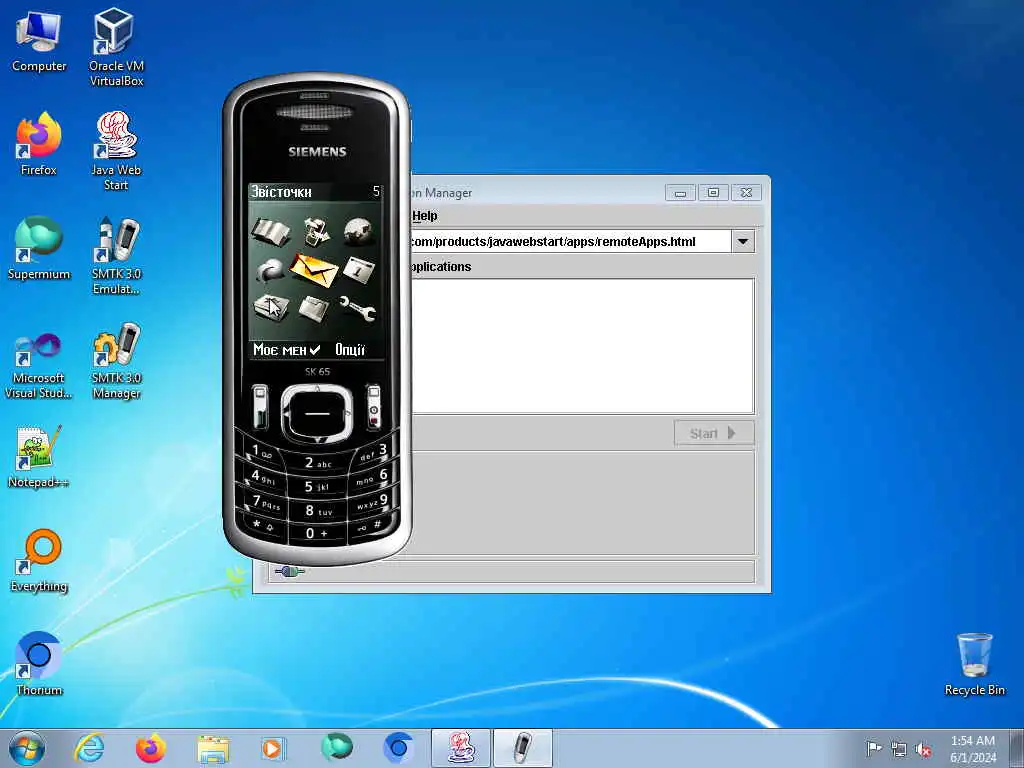
Task: Tap the 9 wxyz key on phone keypad
Action: (372, 503)
